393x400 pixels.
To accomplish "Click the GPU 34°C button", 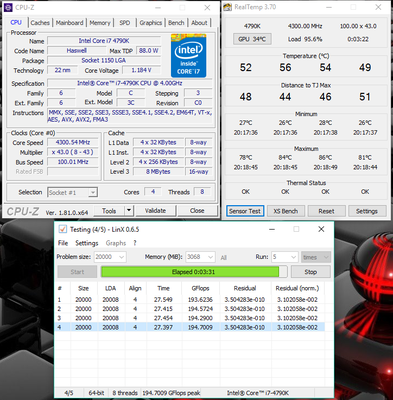I will (x=252, y=39).
